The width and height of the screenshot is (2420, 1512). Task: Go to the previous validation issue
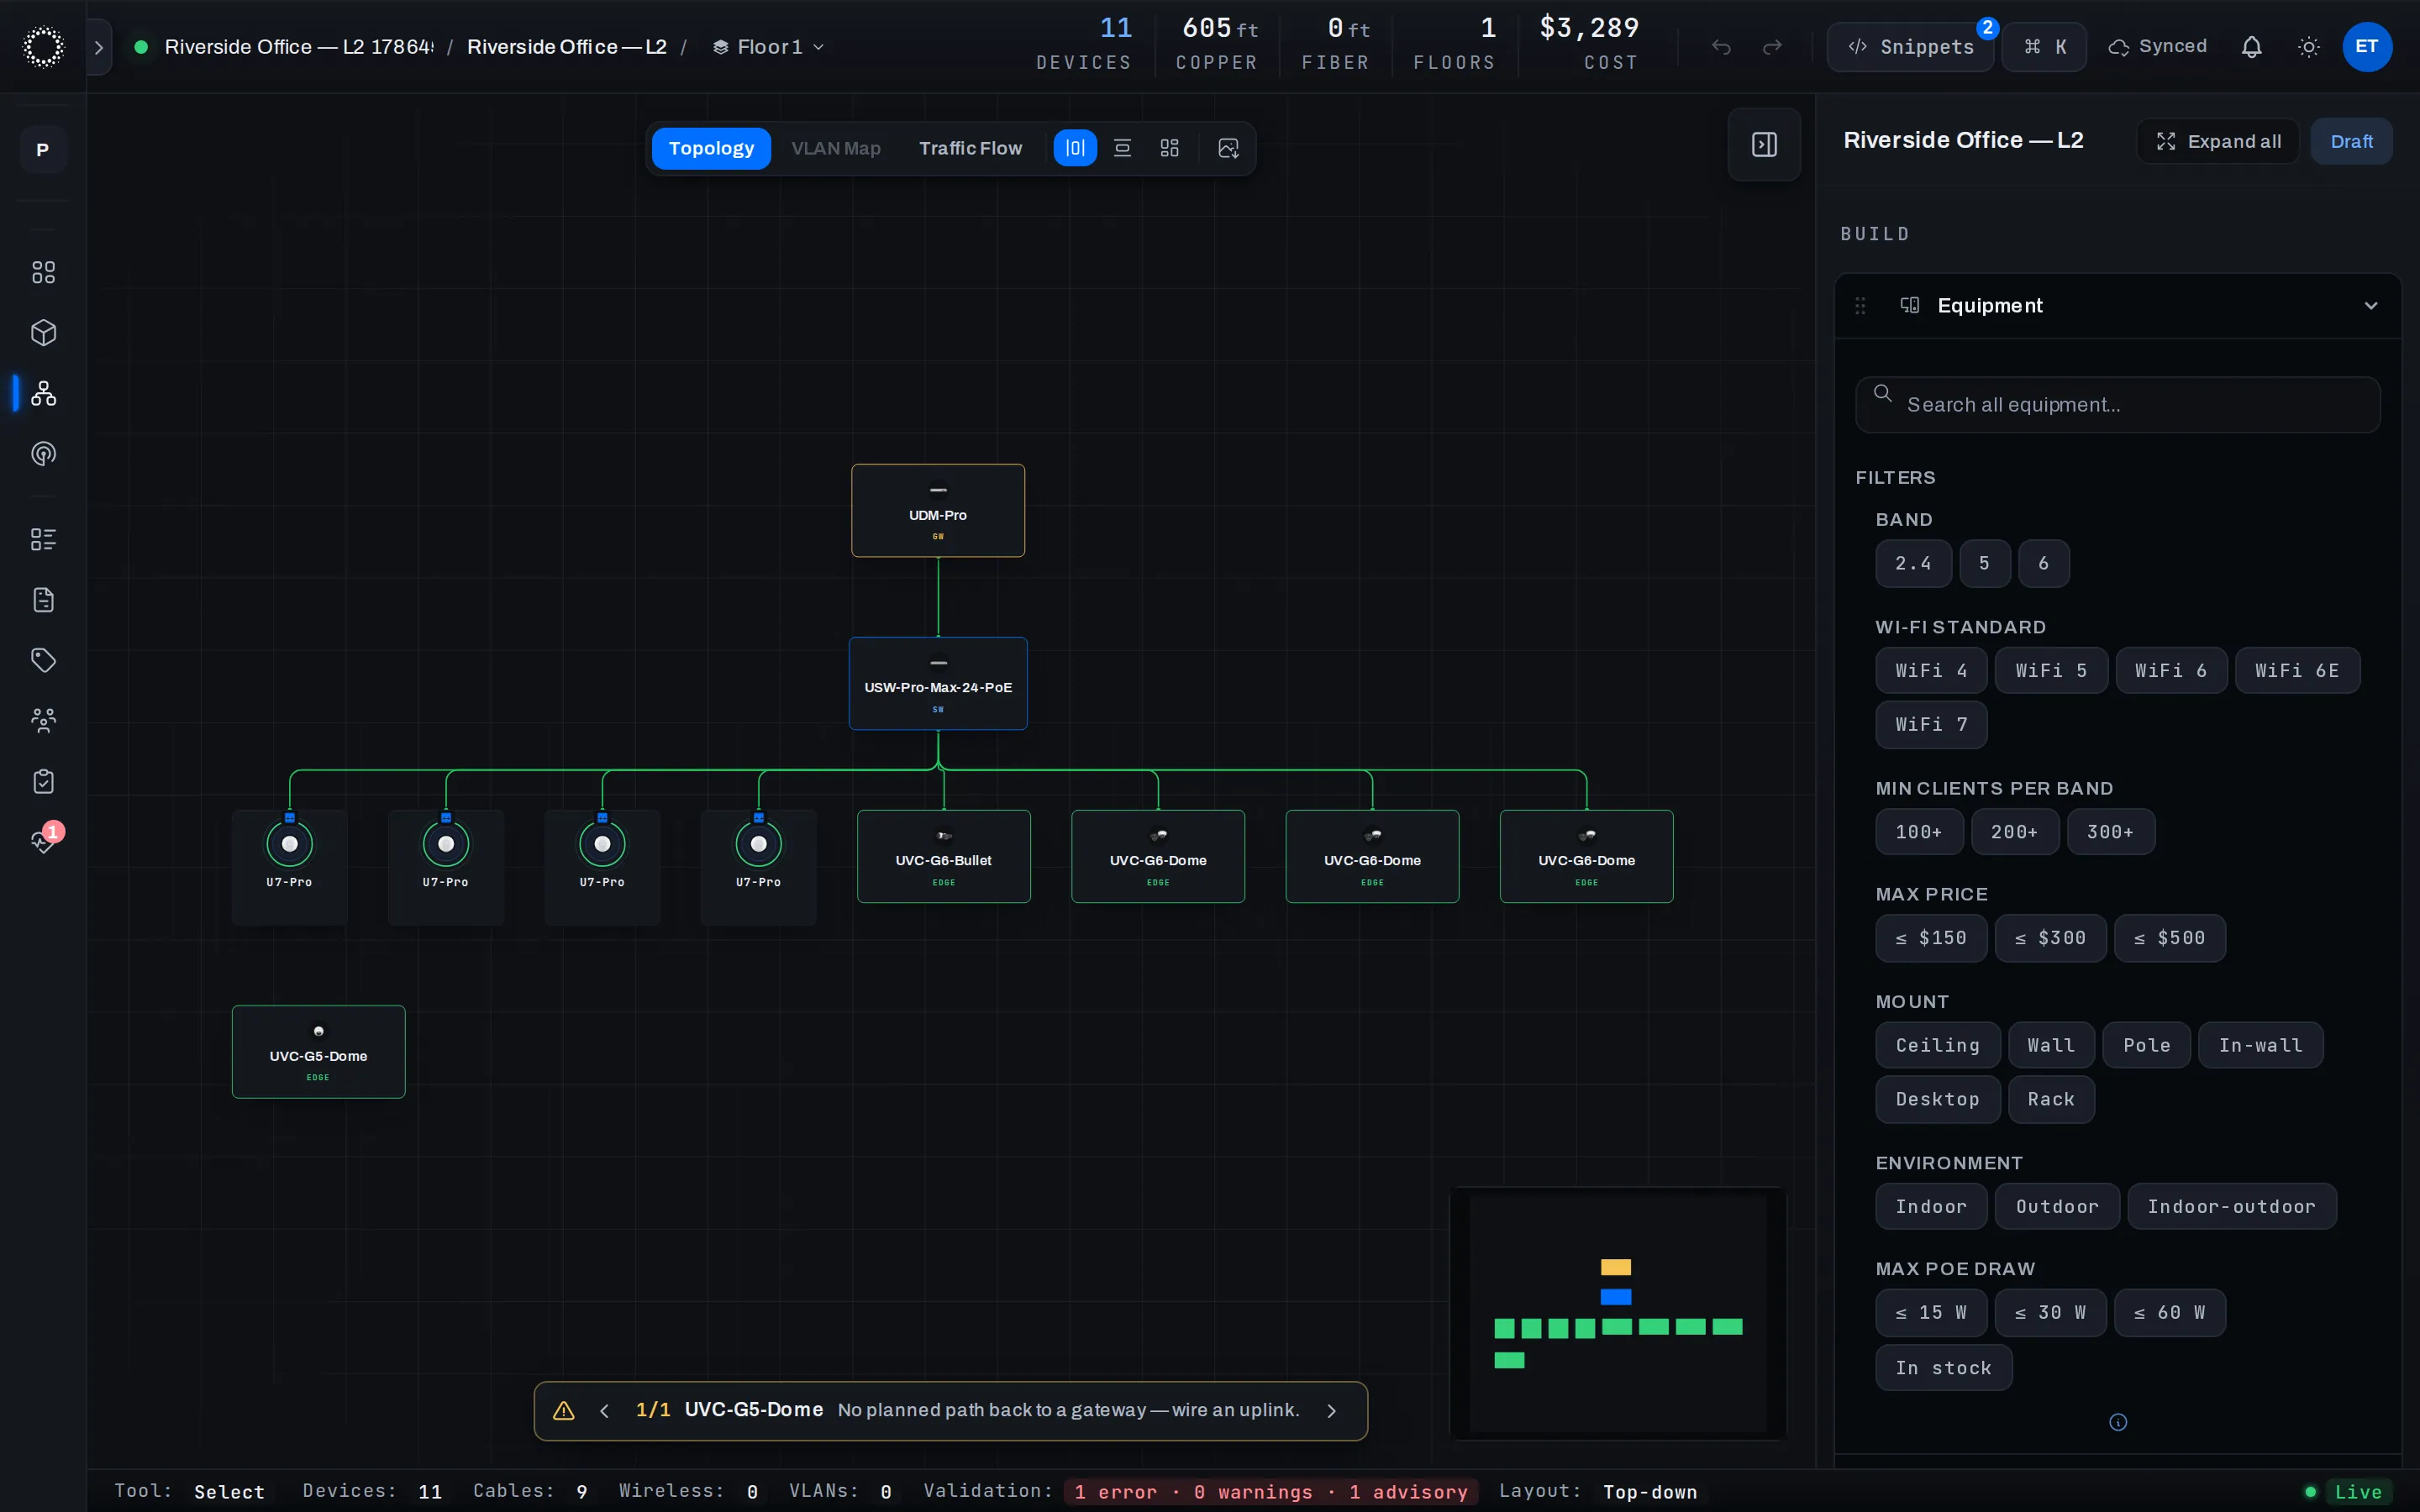604,1410
